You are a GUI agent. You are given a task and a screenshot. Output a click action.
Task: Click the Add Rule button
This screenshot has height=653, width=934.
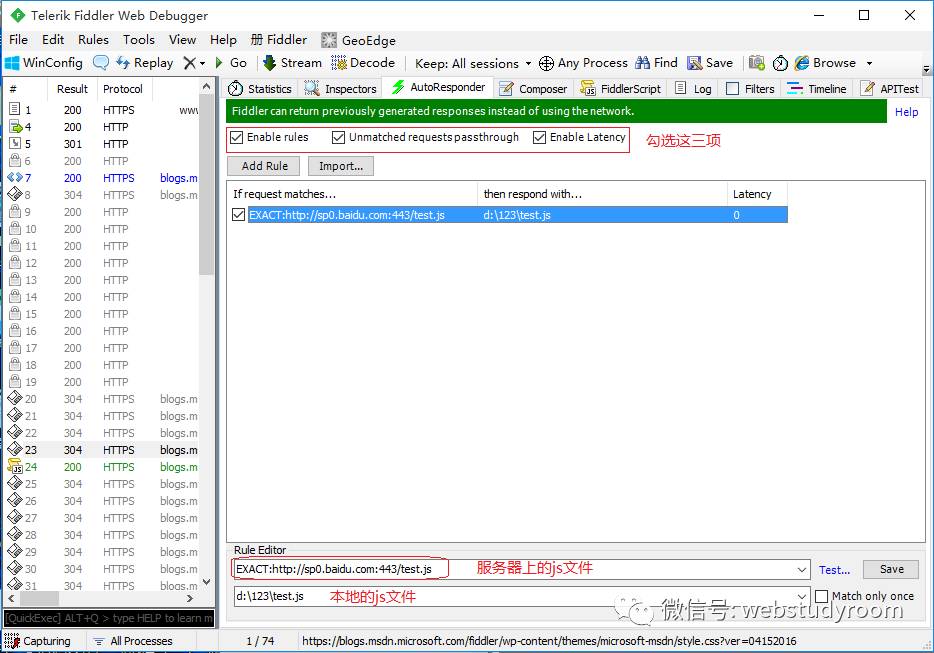point(264,166)
